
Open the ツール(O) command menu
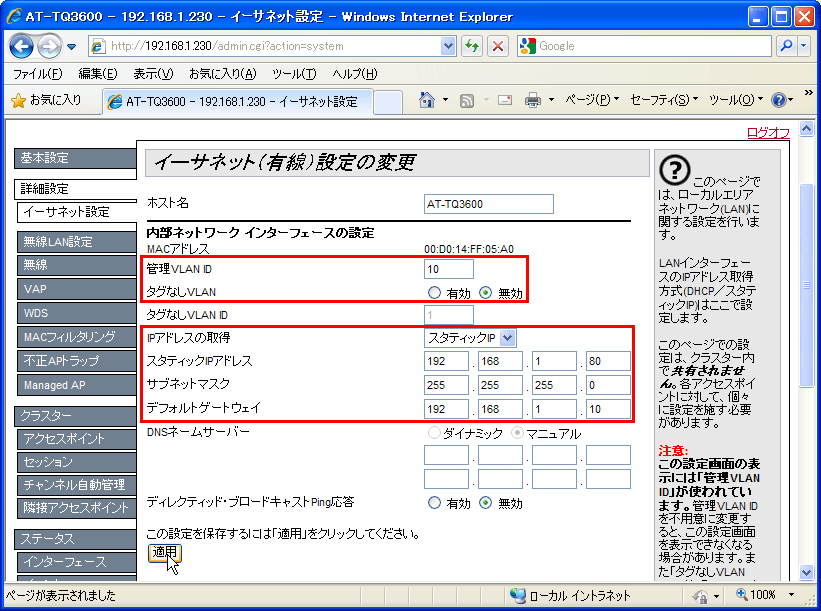pos(736,99)
